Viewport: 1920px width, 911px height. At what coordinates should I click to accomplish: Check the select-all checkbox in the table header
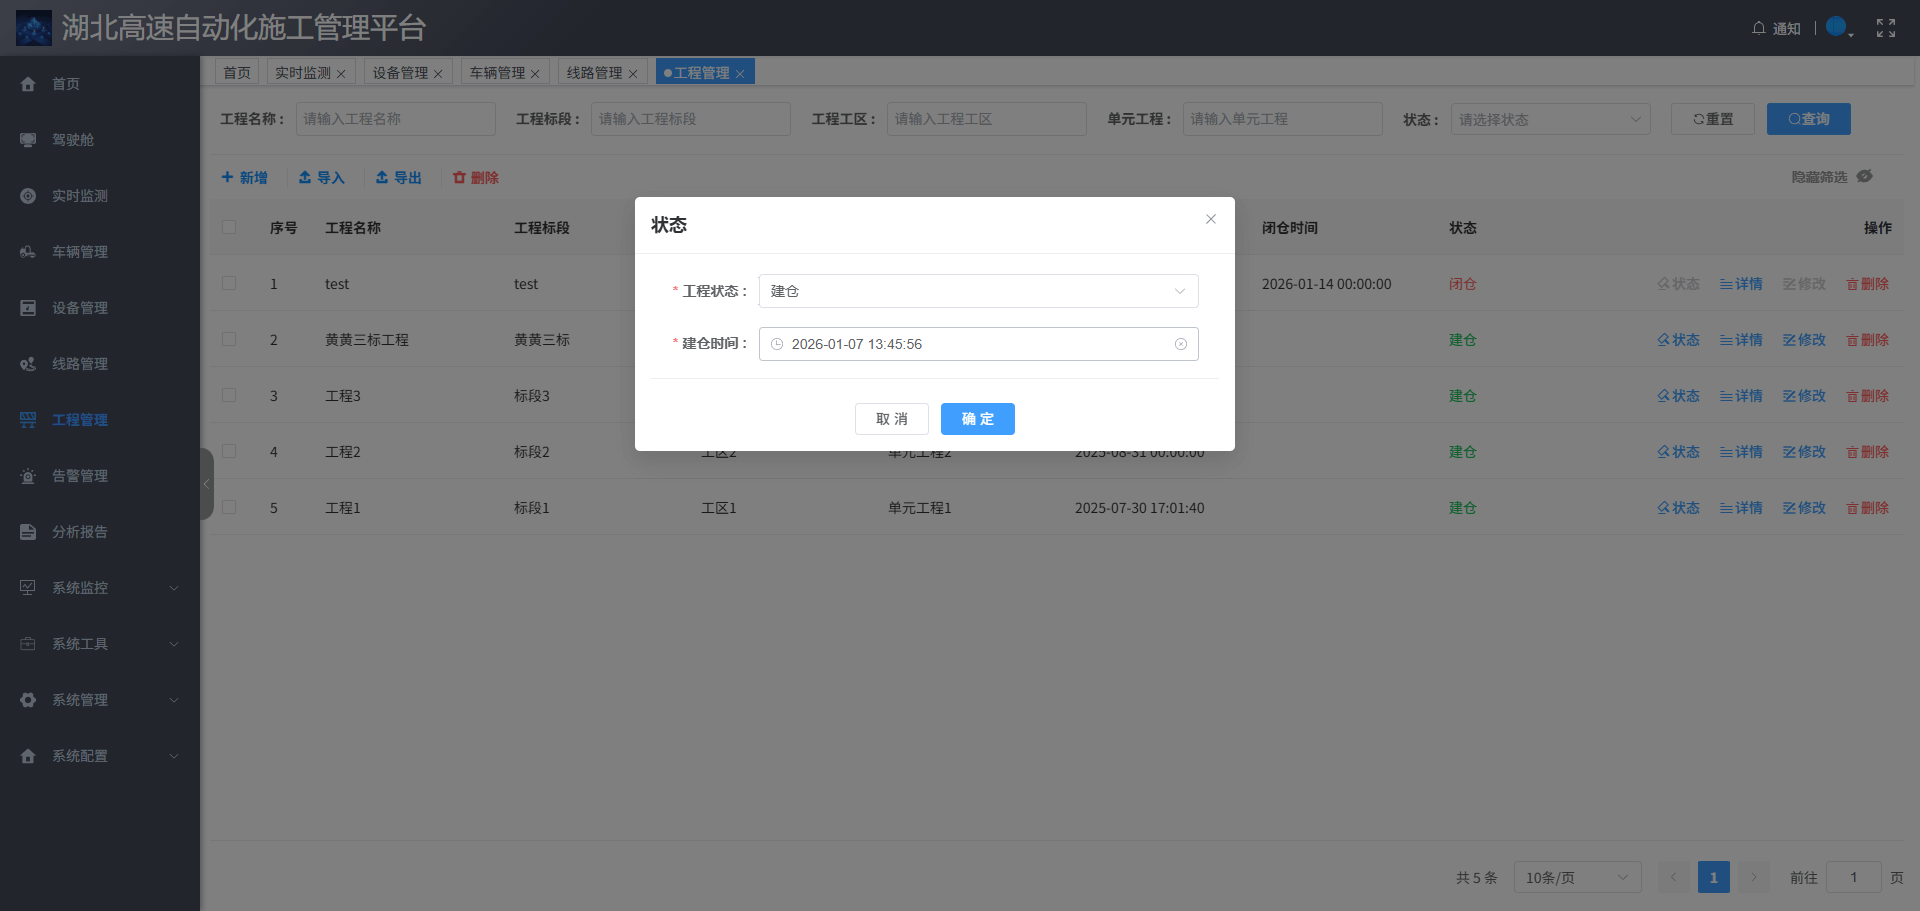click(x=229, y=227)
